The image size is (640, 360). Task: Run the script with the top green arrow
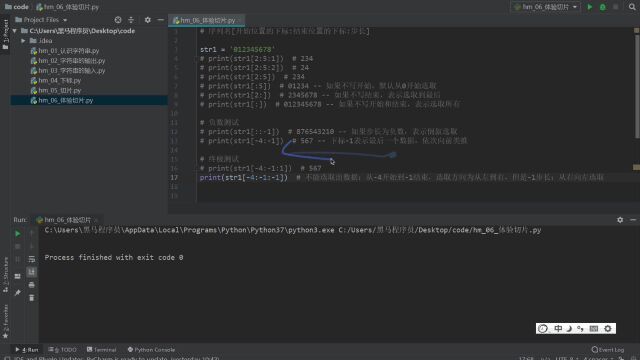pos(589,7)
